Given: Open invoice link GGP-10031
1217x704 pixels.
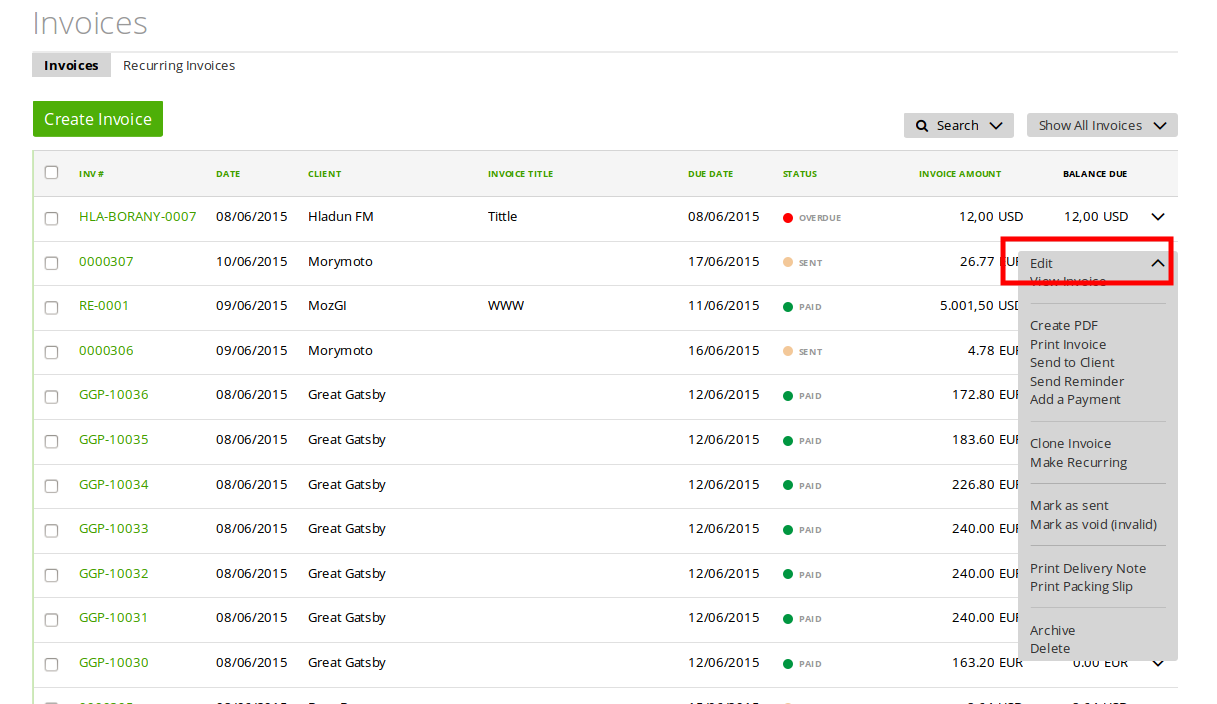Looking at the screenshot, I should 113,617.
